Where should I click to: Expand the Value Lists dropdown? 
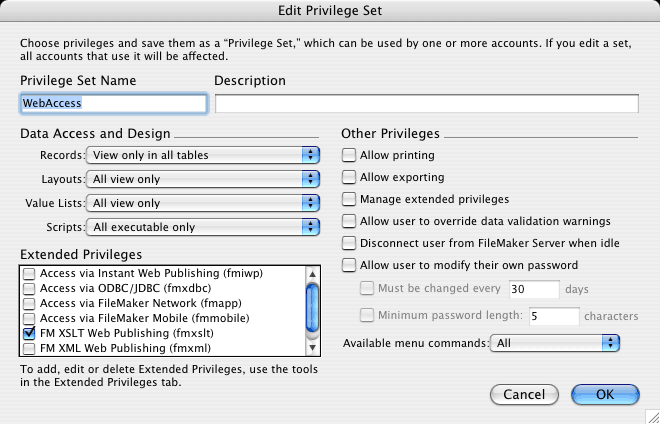[203, 203]
